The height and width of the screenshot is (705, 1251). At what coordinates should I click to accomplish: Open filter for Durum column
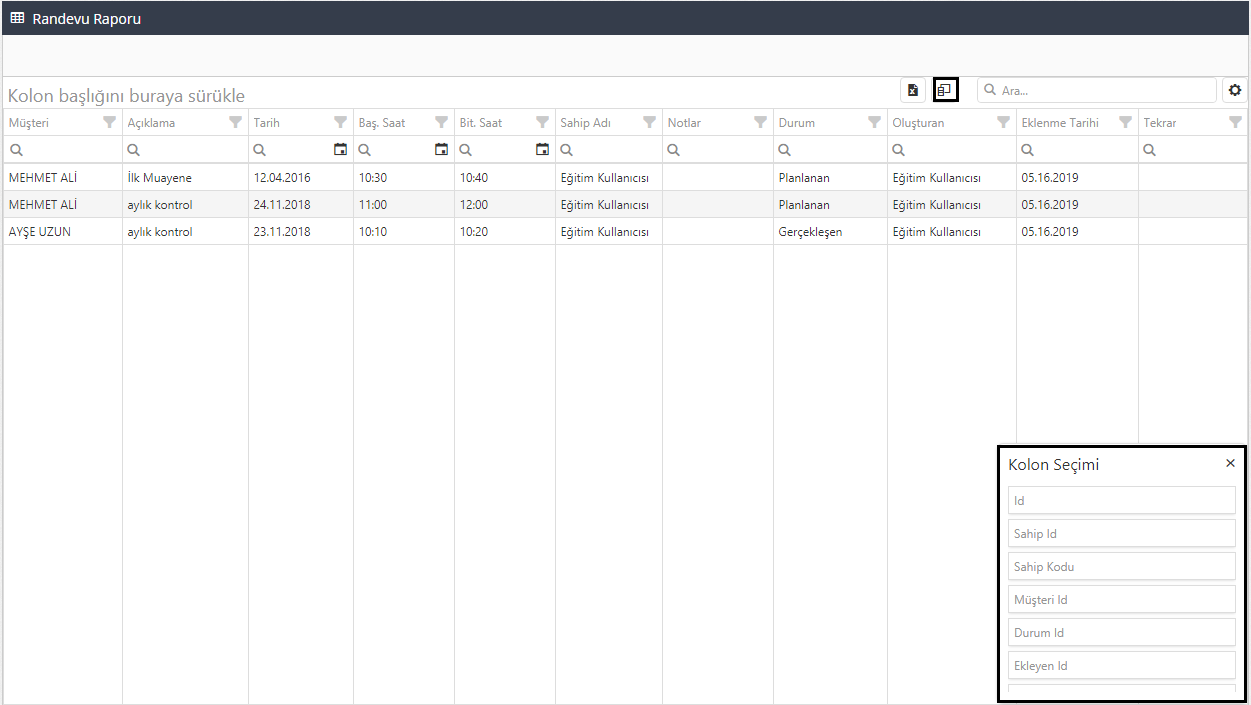[874, 122]
